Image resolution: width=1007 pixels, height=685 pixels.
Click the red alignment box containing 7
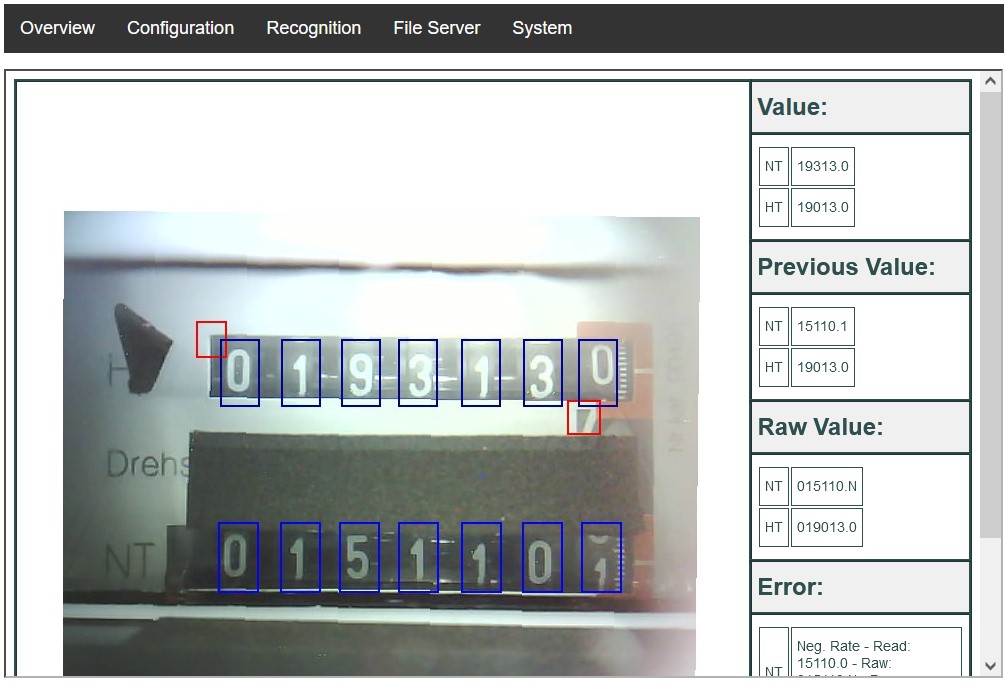pos(584,418)
